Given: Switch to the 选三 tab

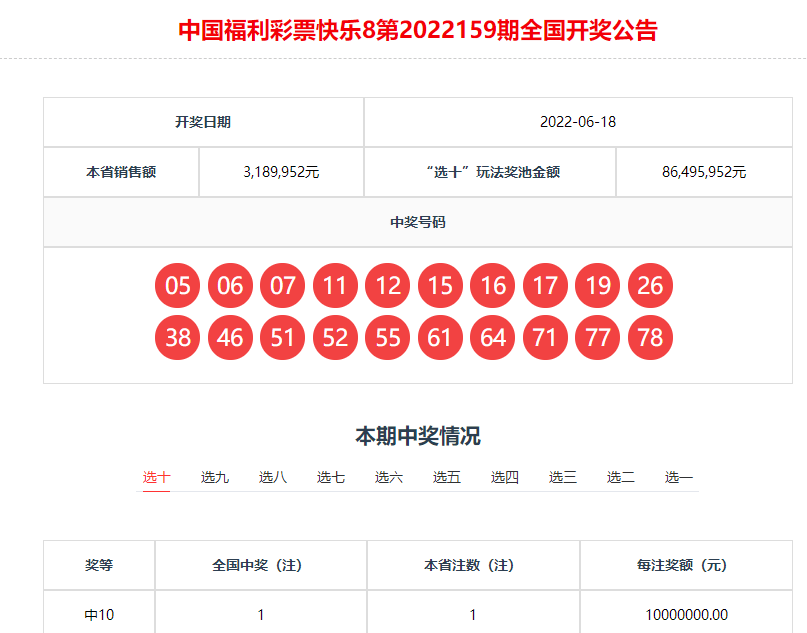Looking at the screenshot, I should (564, 477).
